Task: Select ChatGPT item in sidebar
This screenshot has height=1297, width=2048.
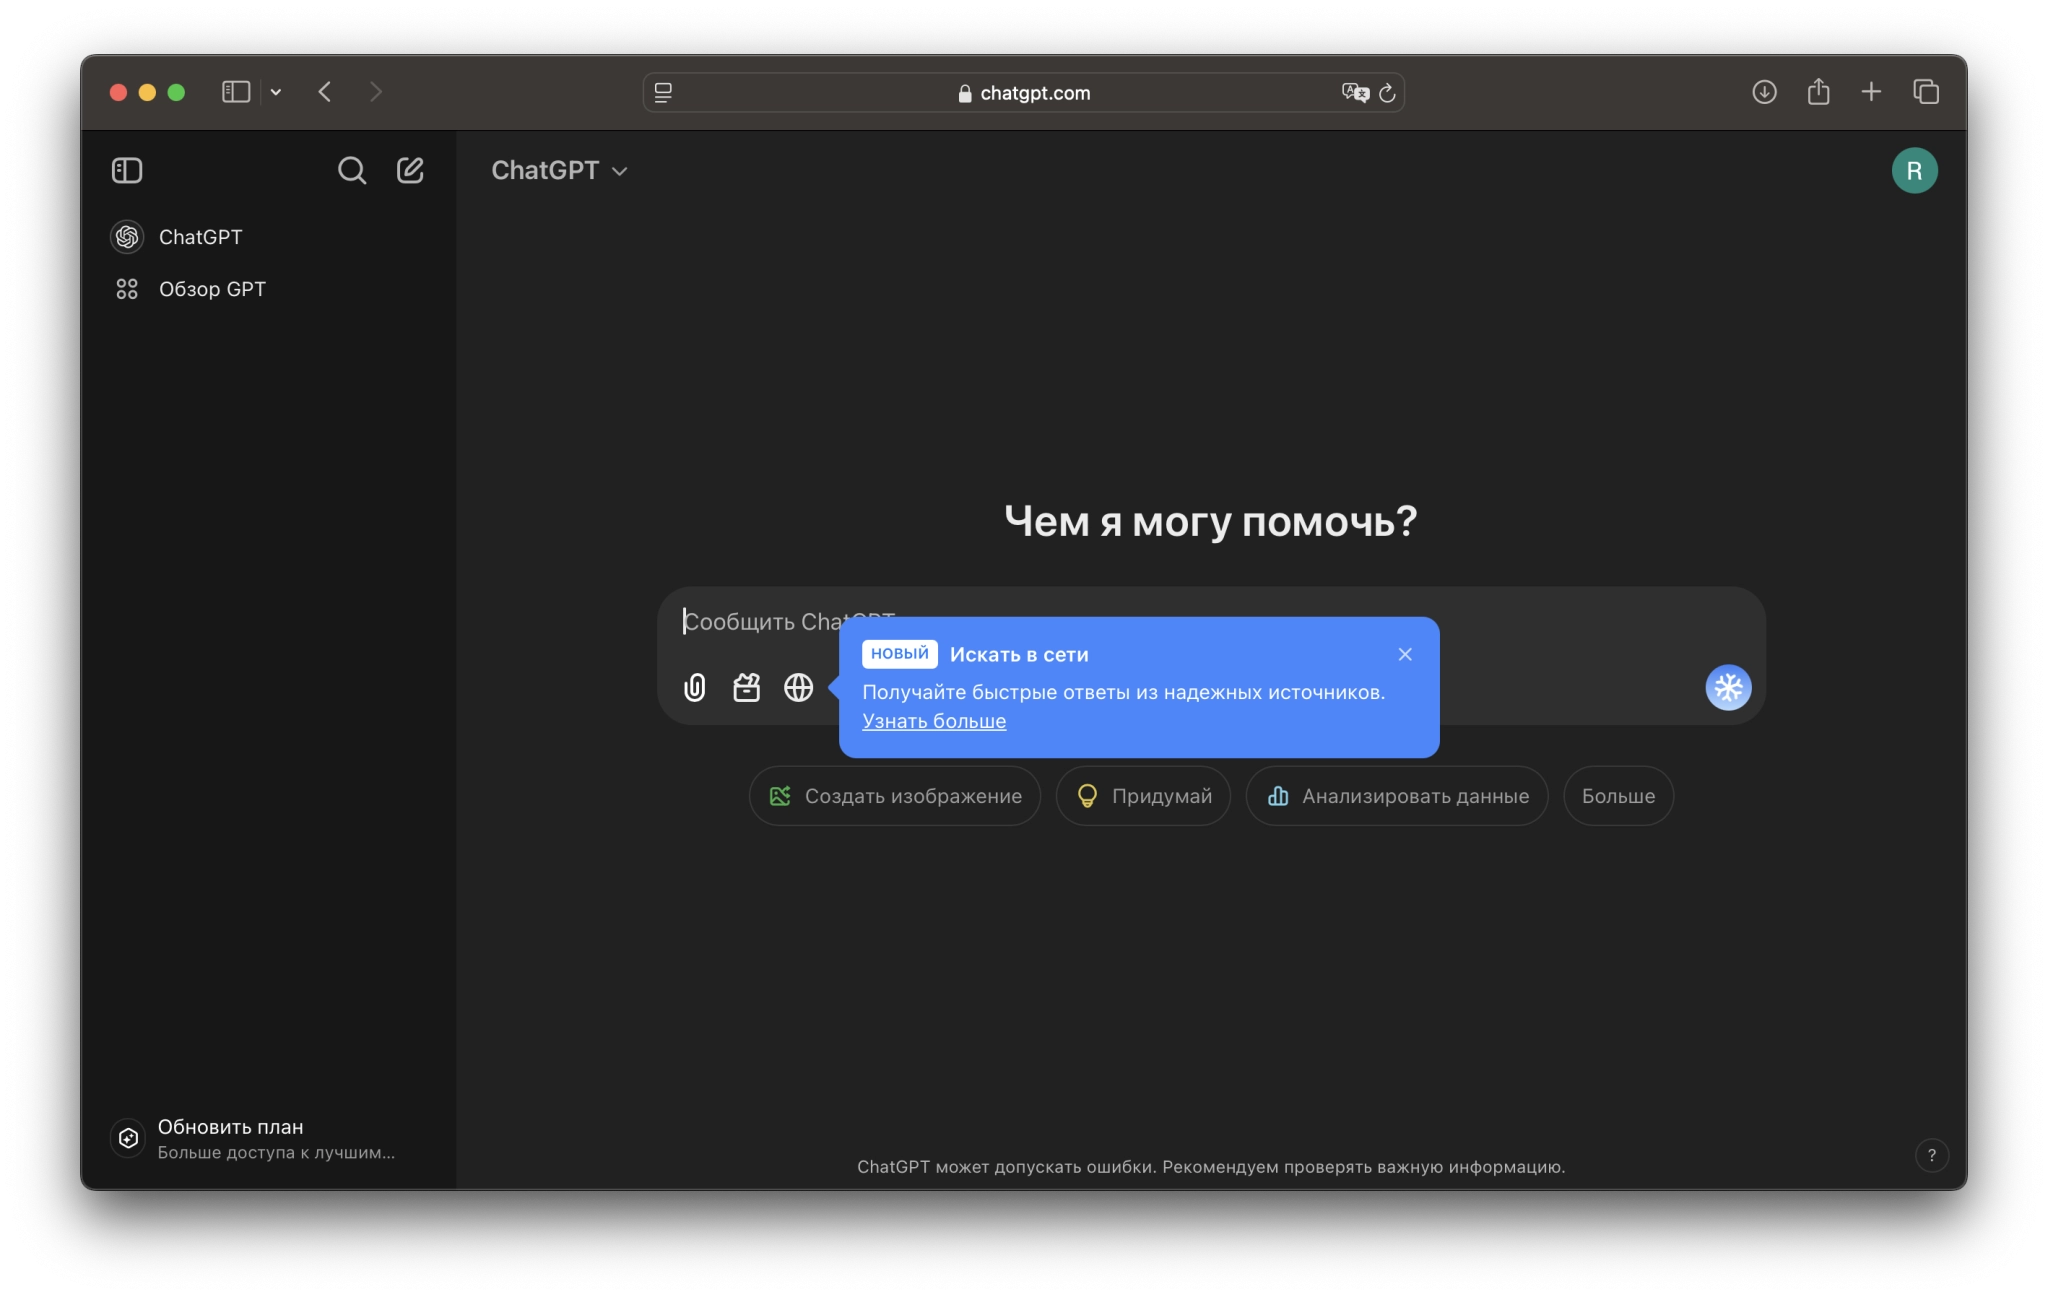Action: (x=200, y=237)
